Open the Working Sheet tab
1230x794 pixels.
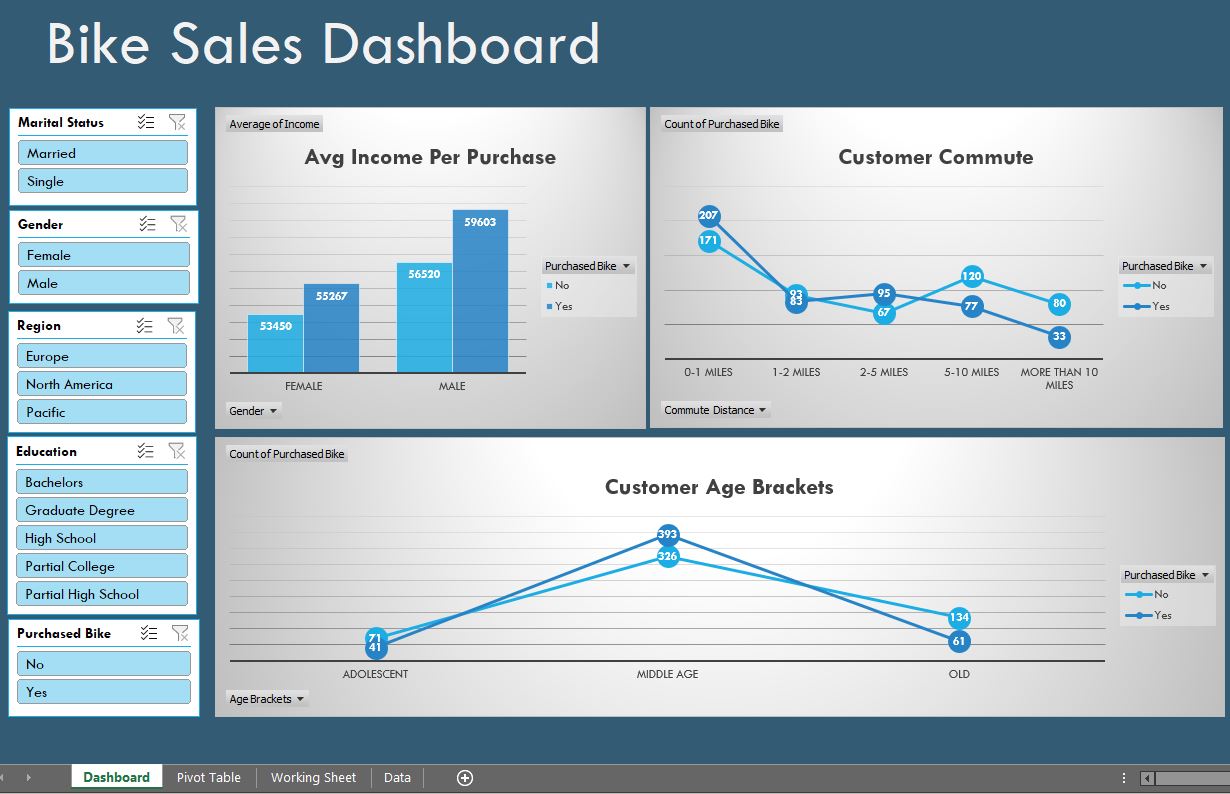pos(313,777)
